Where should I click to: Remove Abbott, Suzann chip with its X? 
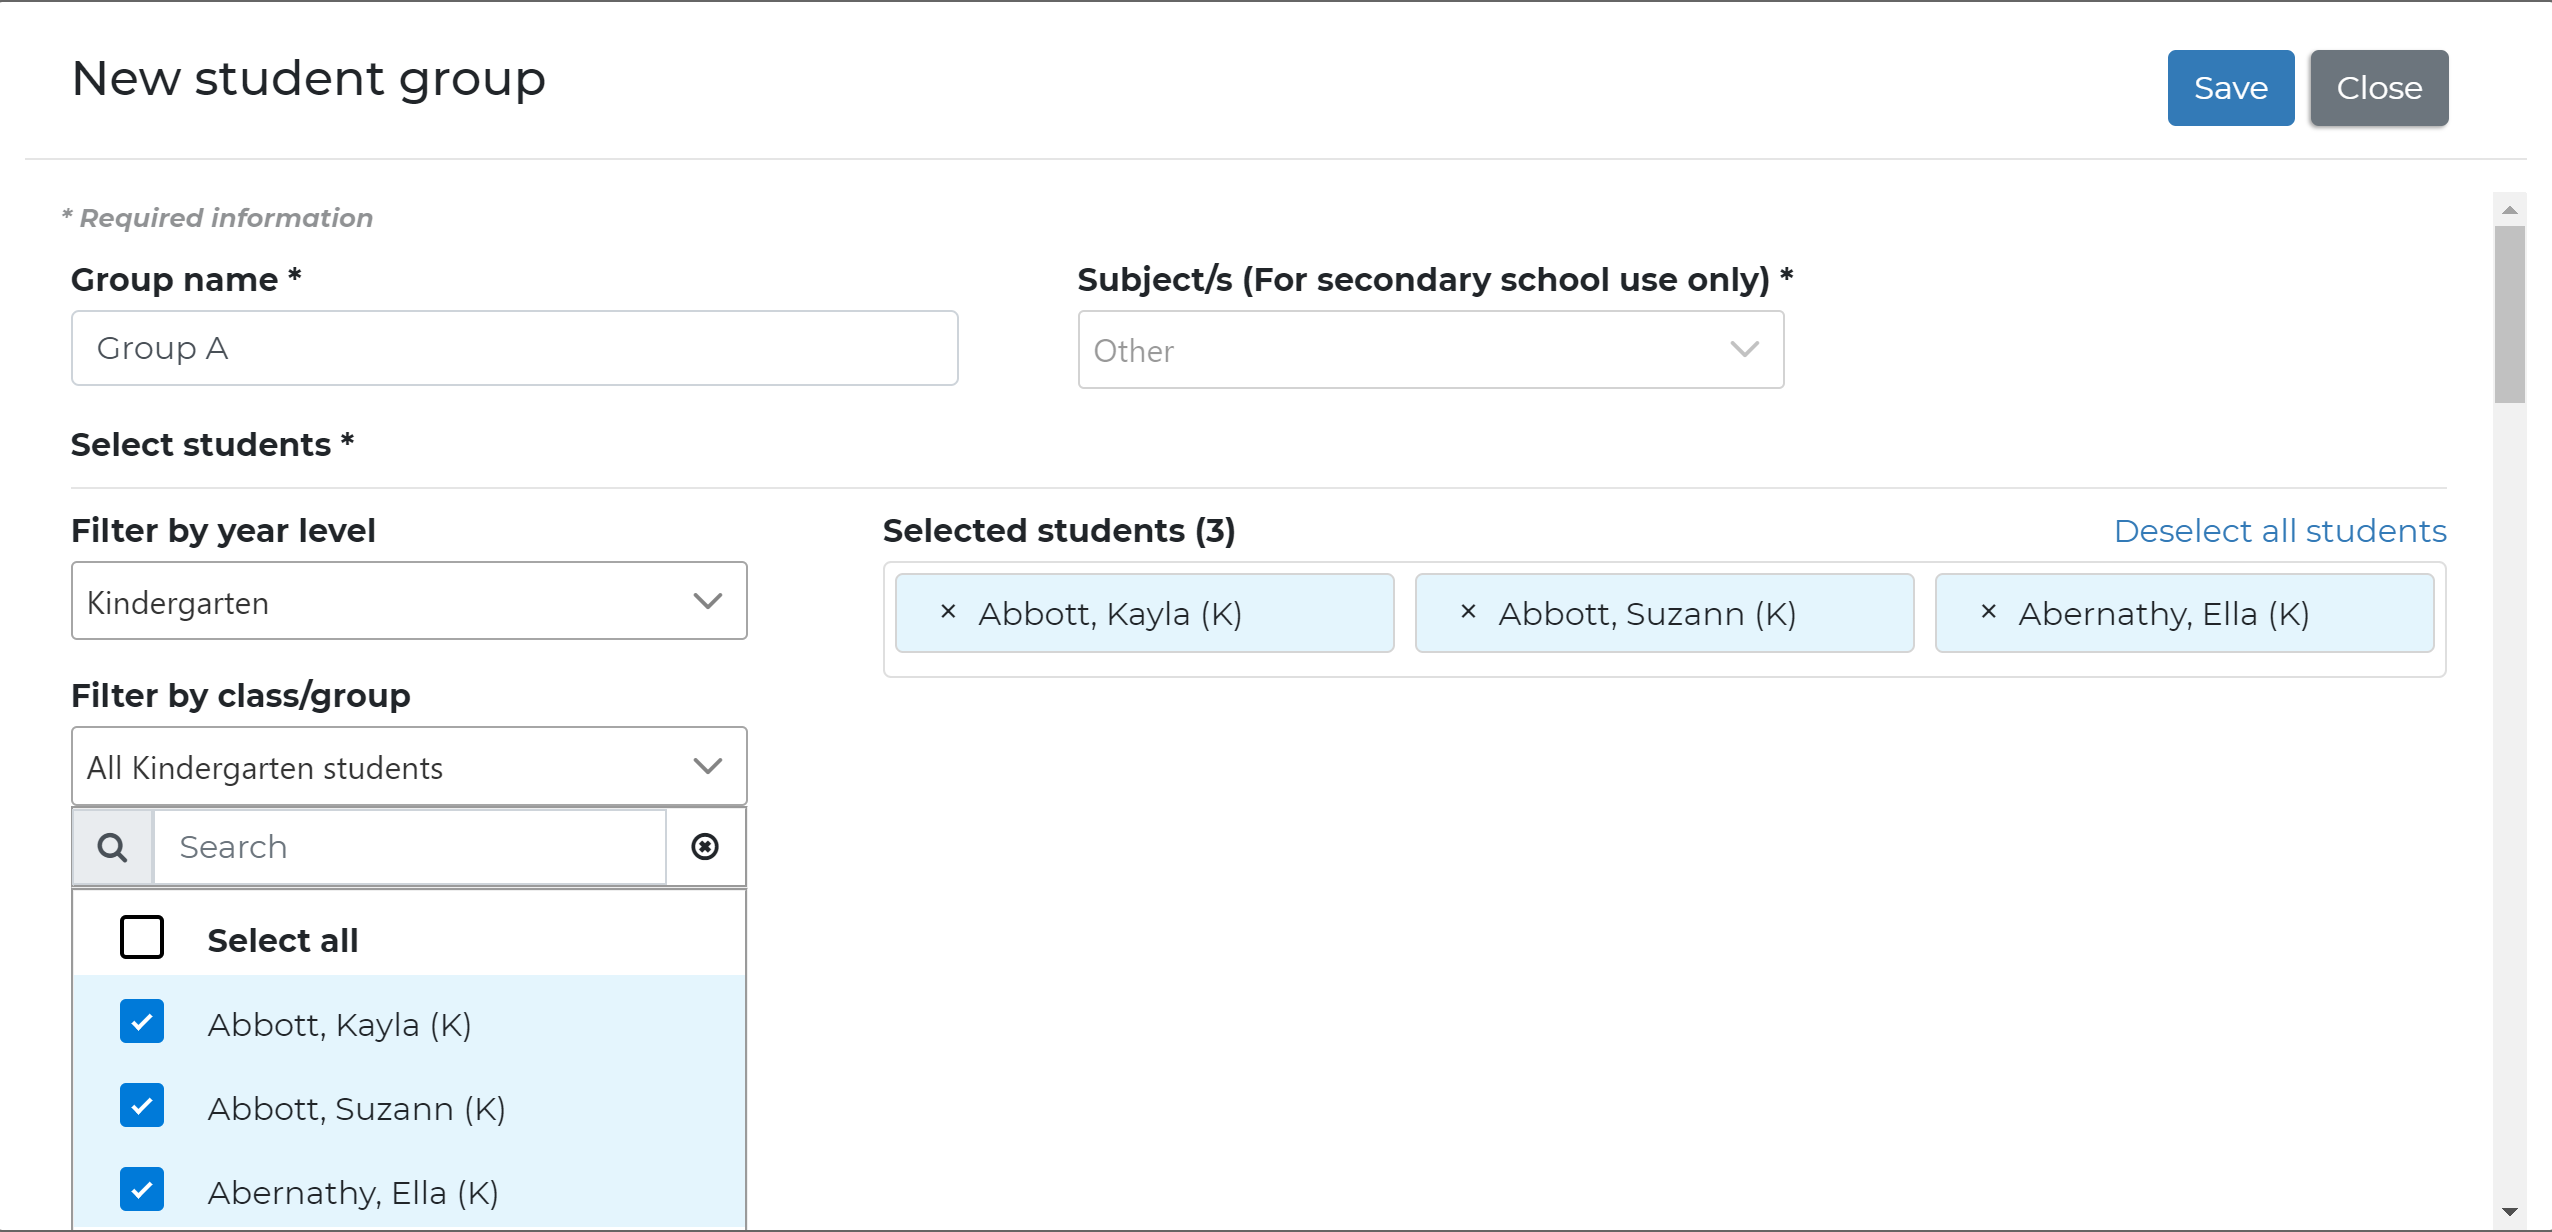[1468, 612]
